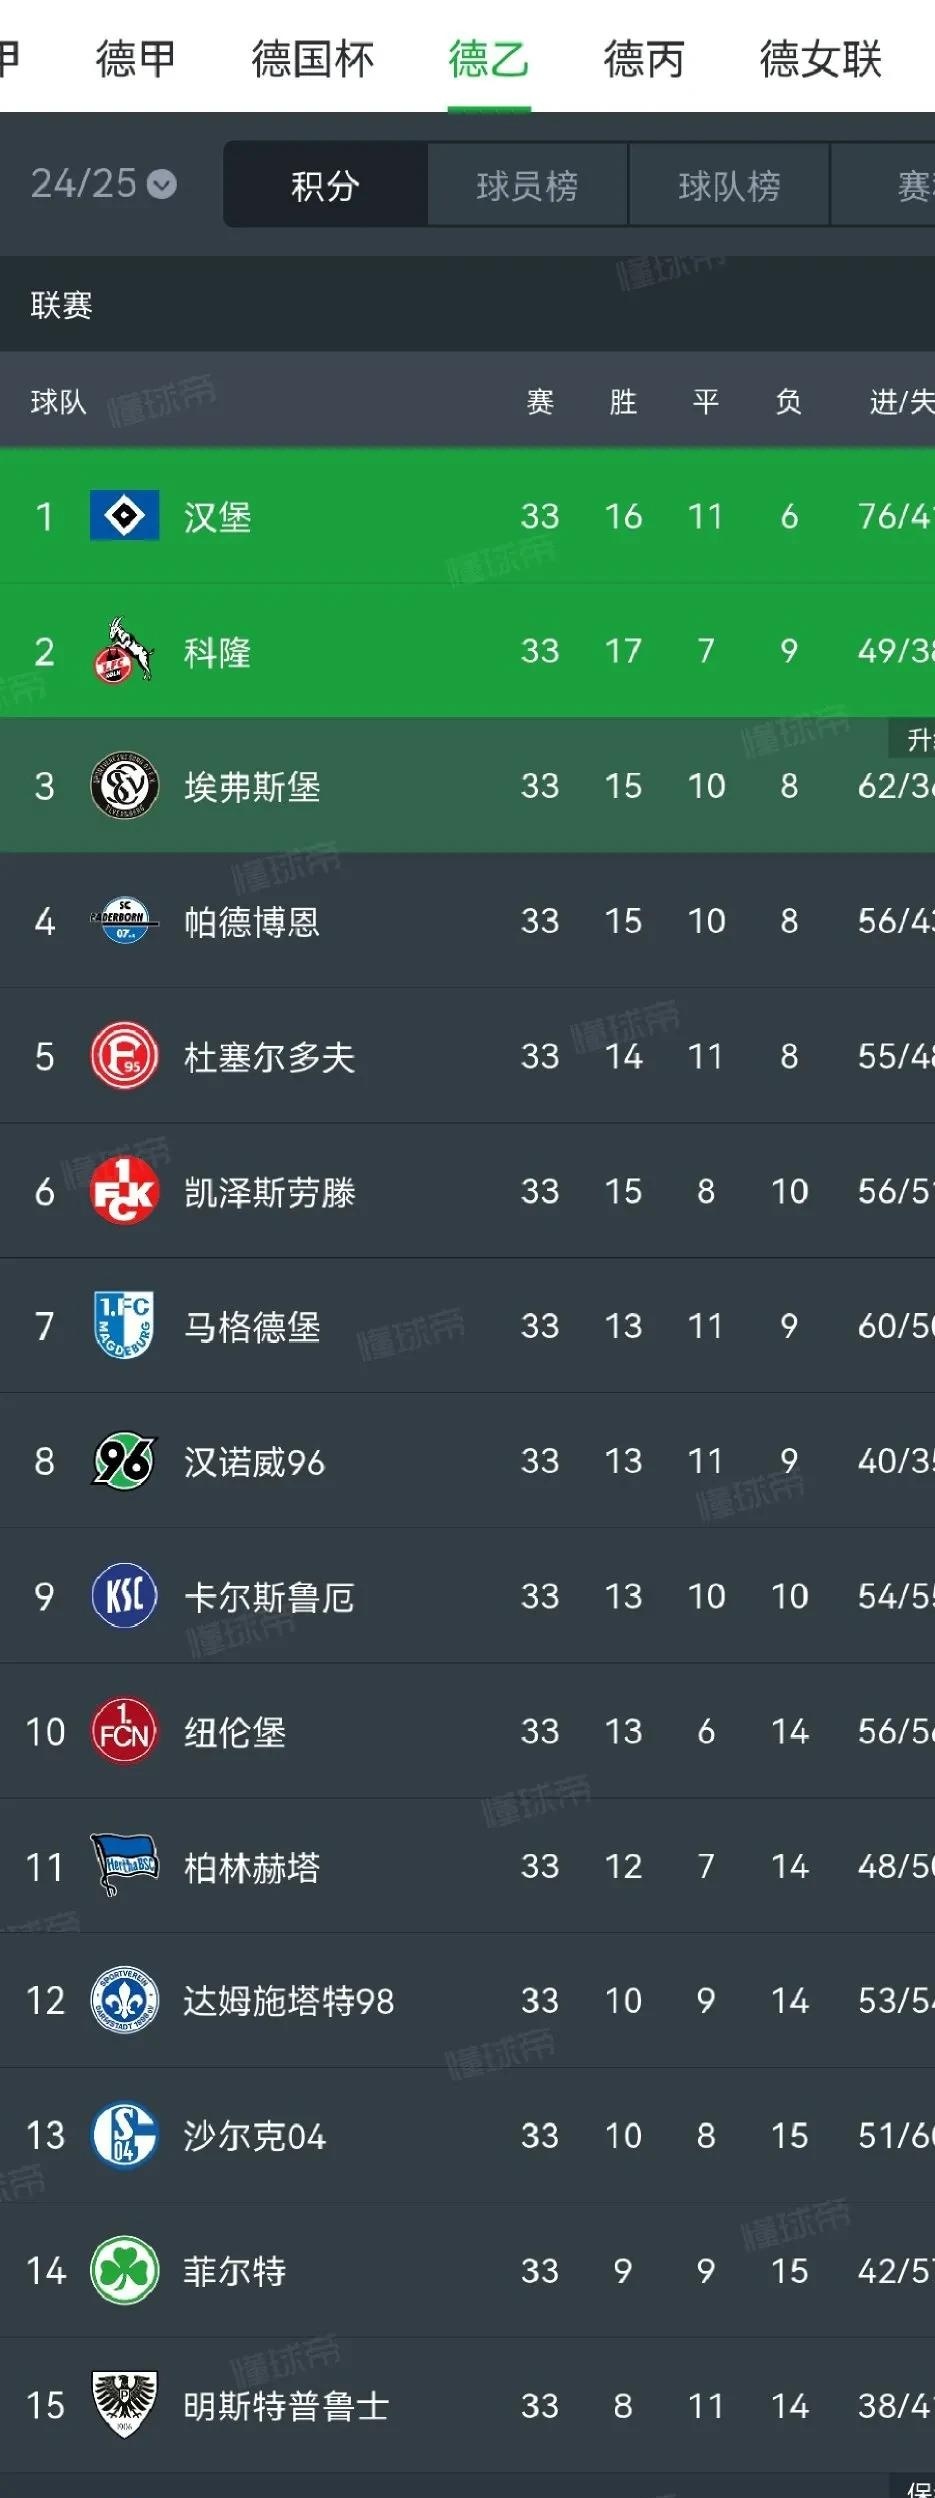Screen dimensions: 935x2498
Task: Select the 球队榜 team ranking button
Action: [x=729, y=185]
